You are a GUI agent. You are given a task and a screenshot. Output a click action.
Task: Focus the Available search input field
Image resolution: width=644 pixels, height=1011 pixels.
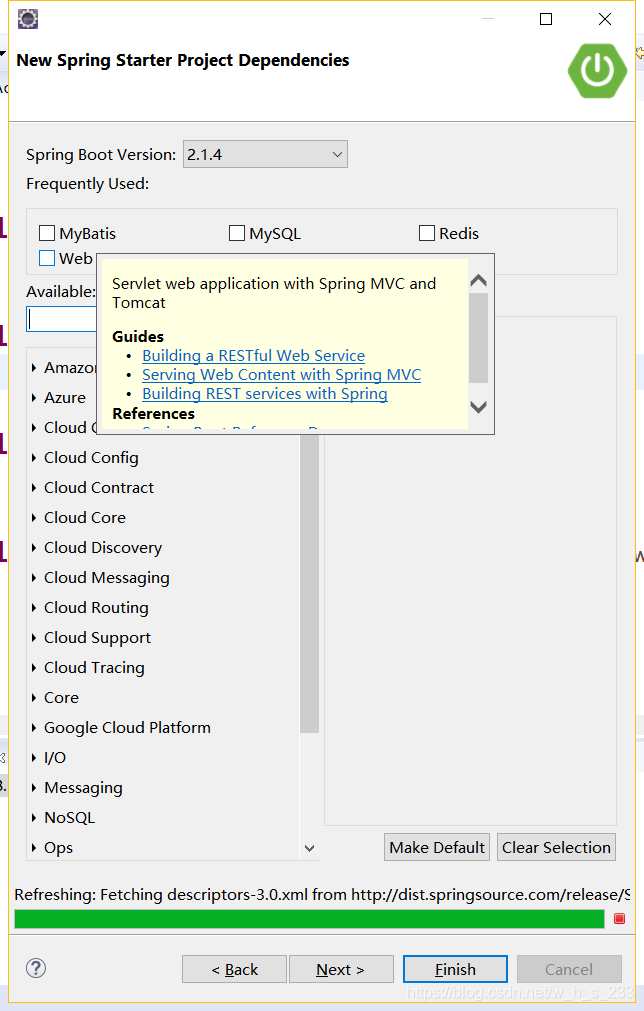pyautogui.click(x=62, y=319)
